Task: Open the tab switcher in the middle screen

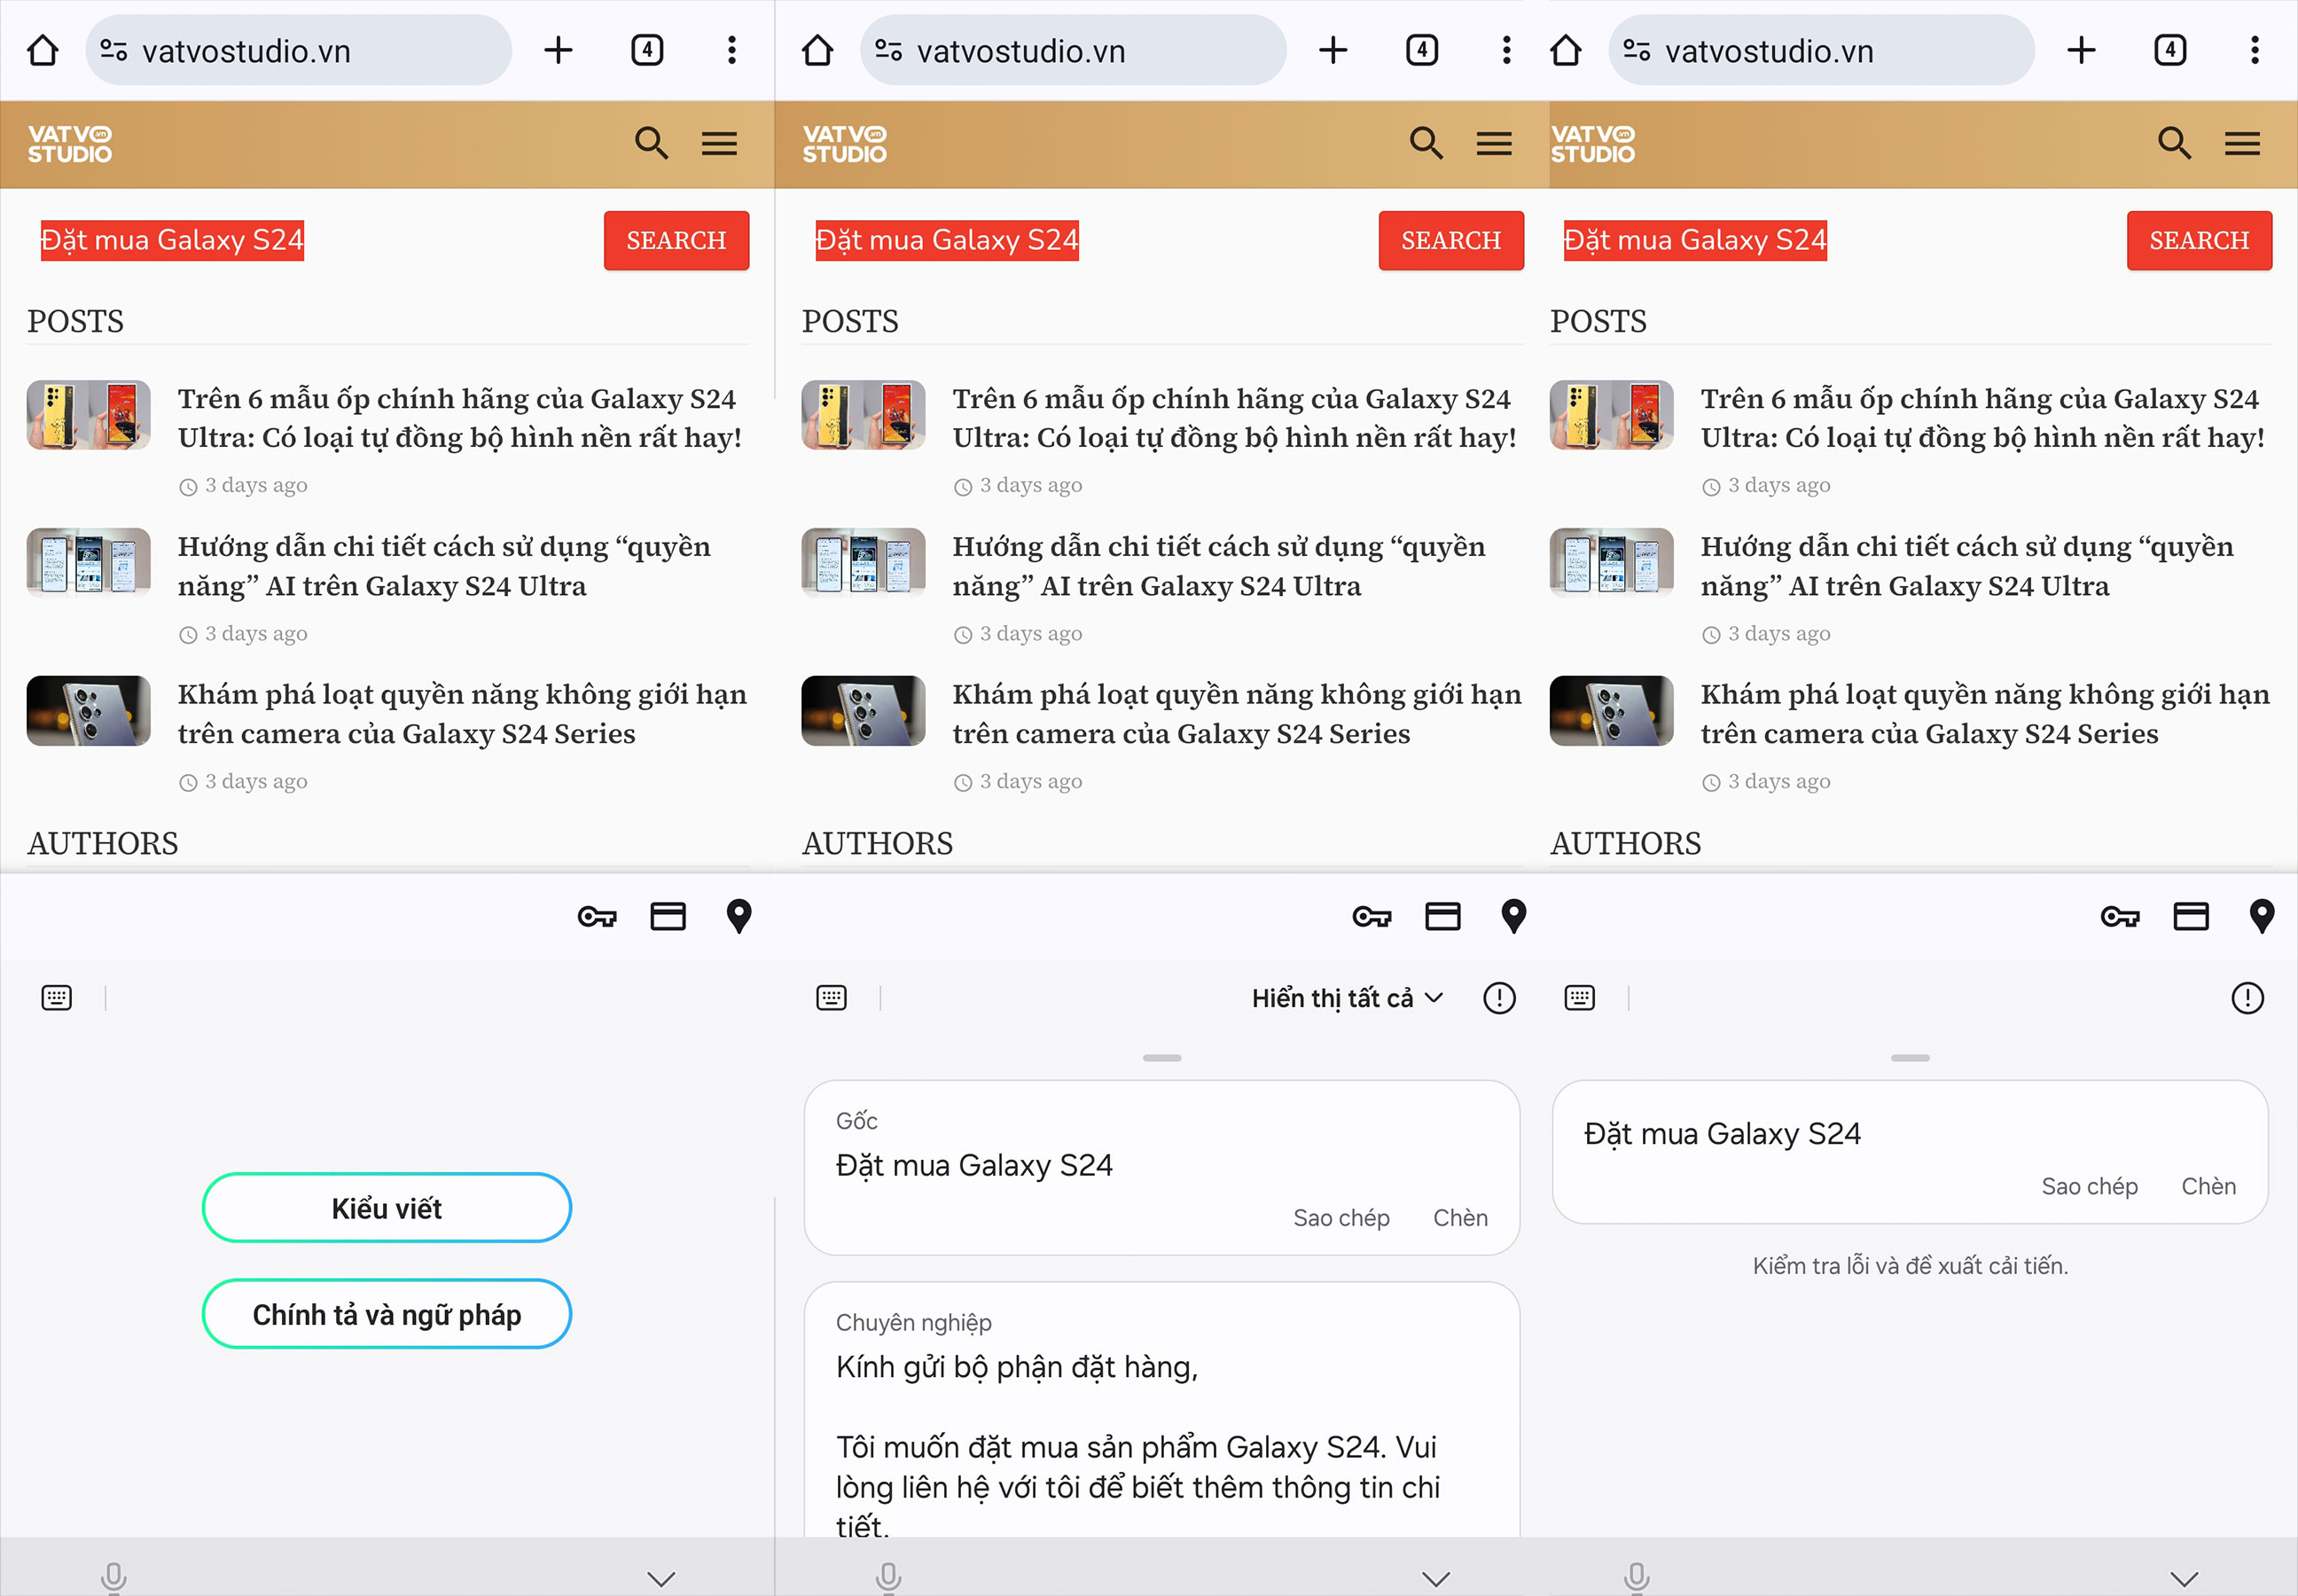Action: click(x=1422, y=50)
